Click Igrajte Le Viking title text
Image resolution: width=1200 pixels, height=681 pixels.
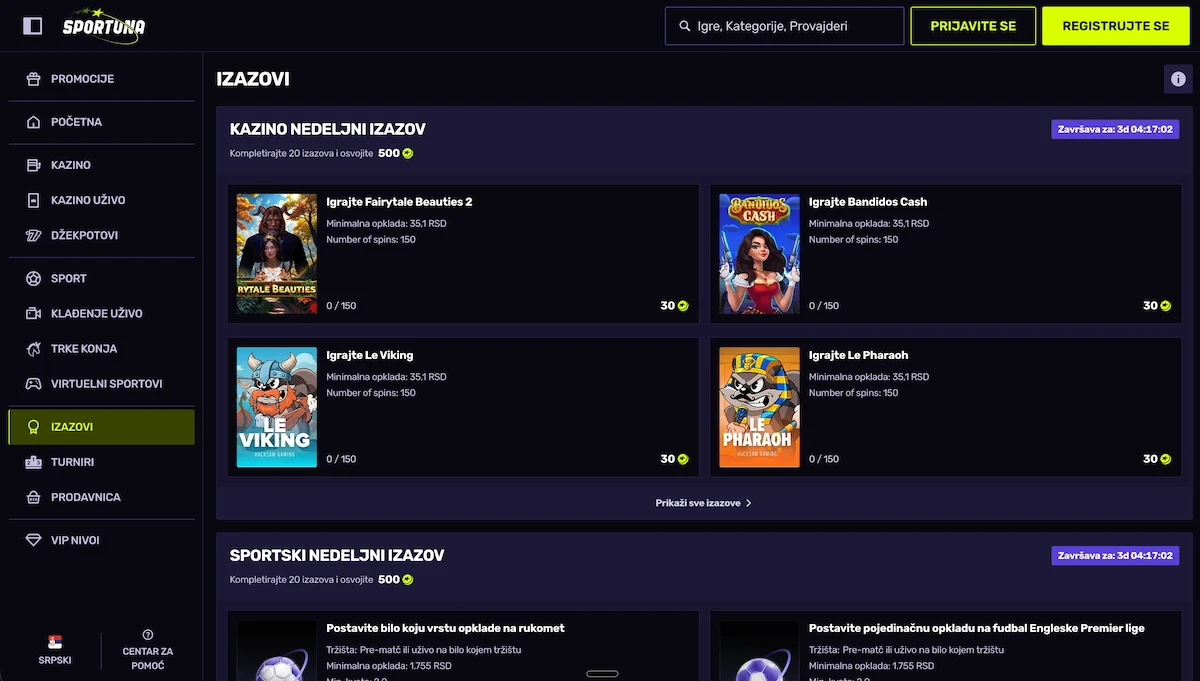370,355
